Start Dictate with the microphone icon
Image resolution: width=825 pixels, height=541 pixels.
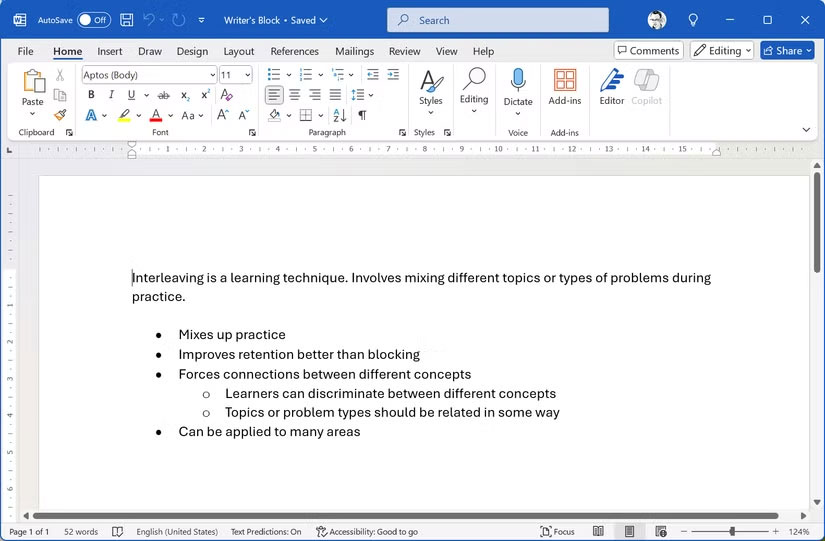click(518, 87)
